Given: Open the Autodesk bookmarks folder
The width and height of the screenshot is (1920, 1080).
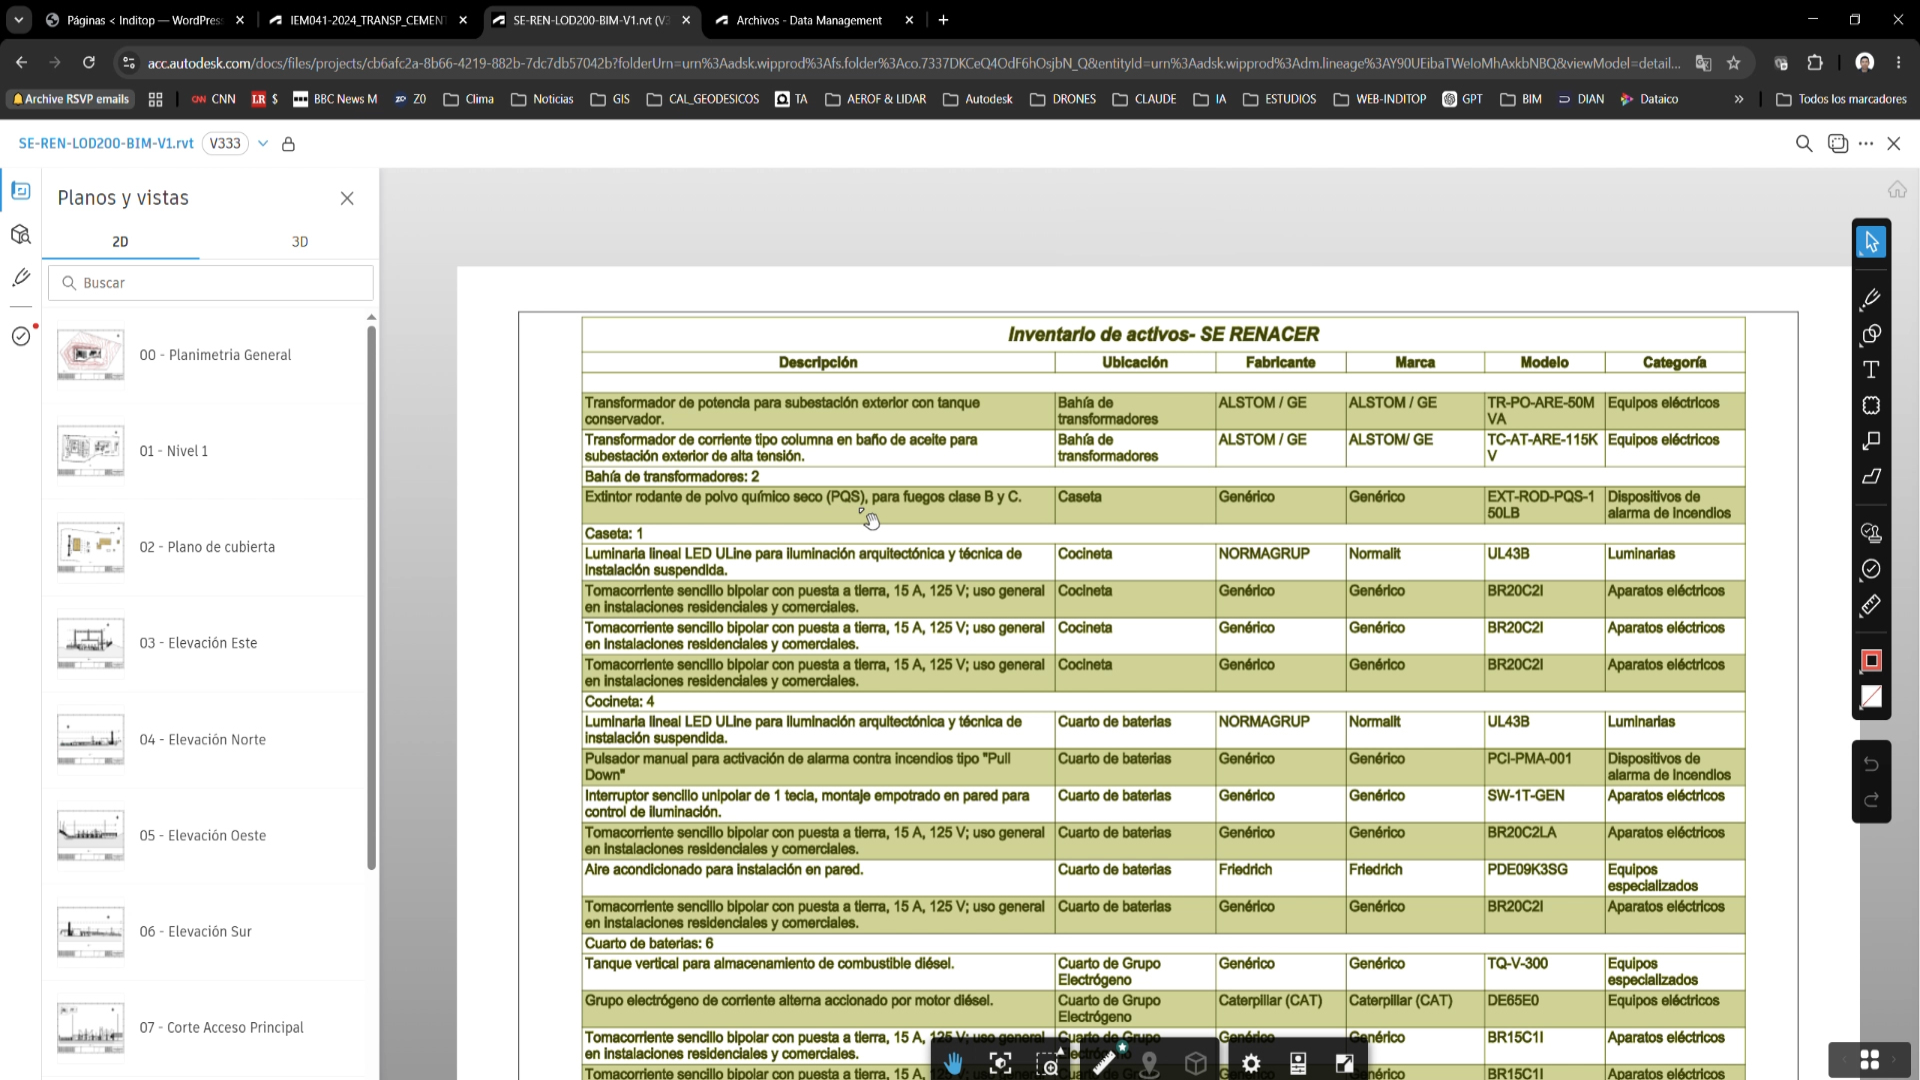Looking at the screenshot, I should 978,99.
